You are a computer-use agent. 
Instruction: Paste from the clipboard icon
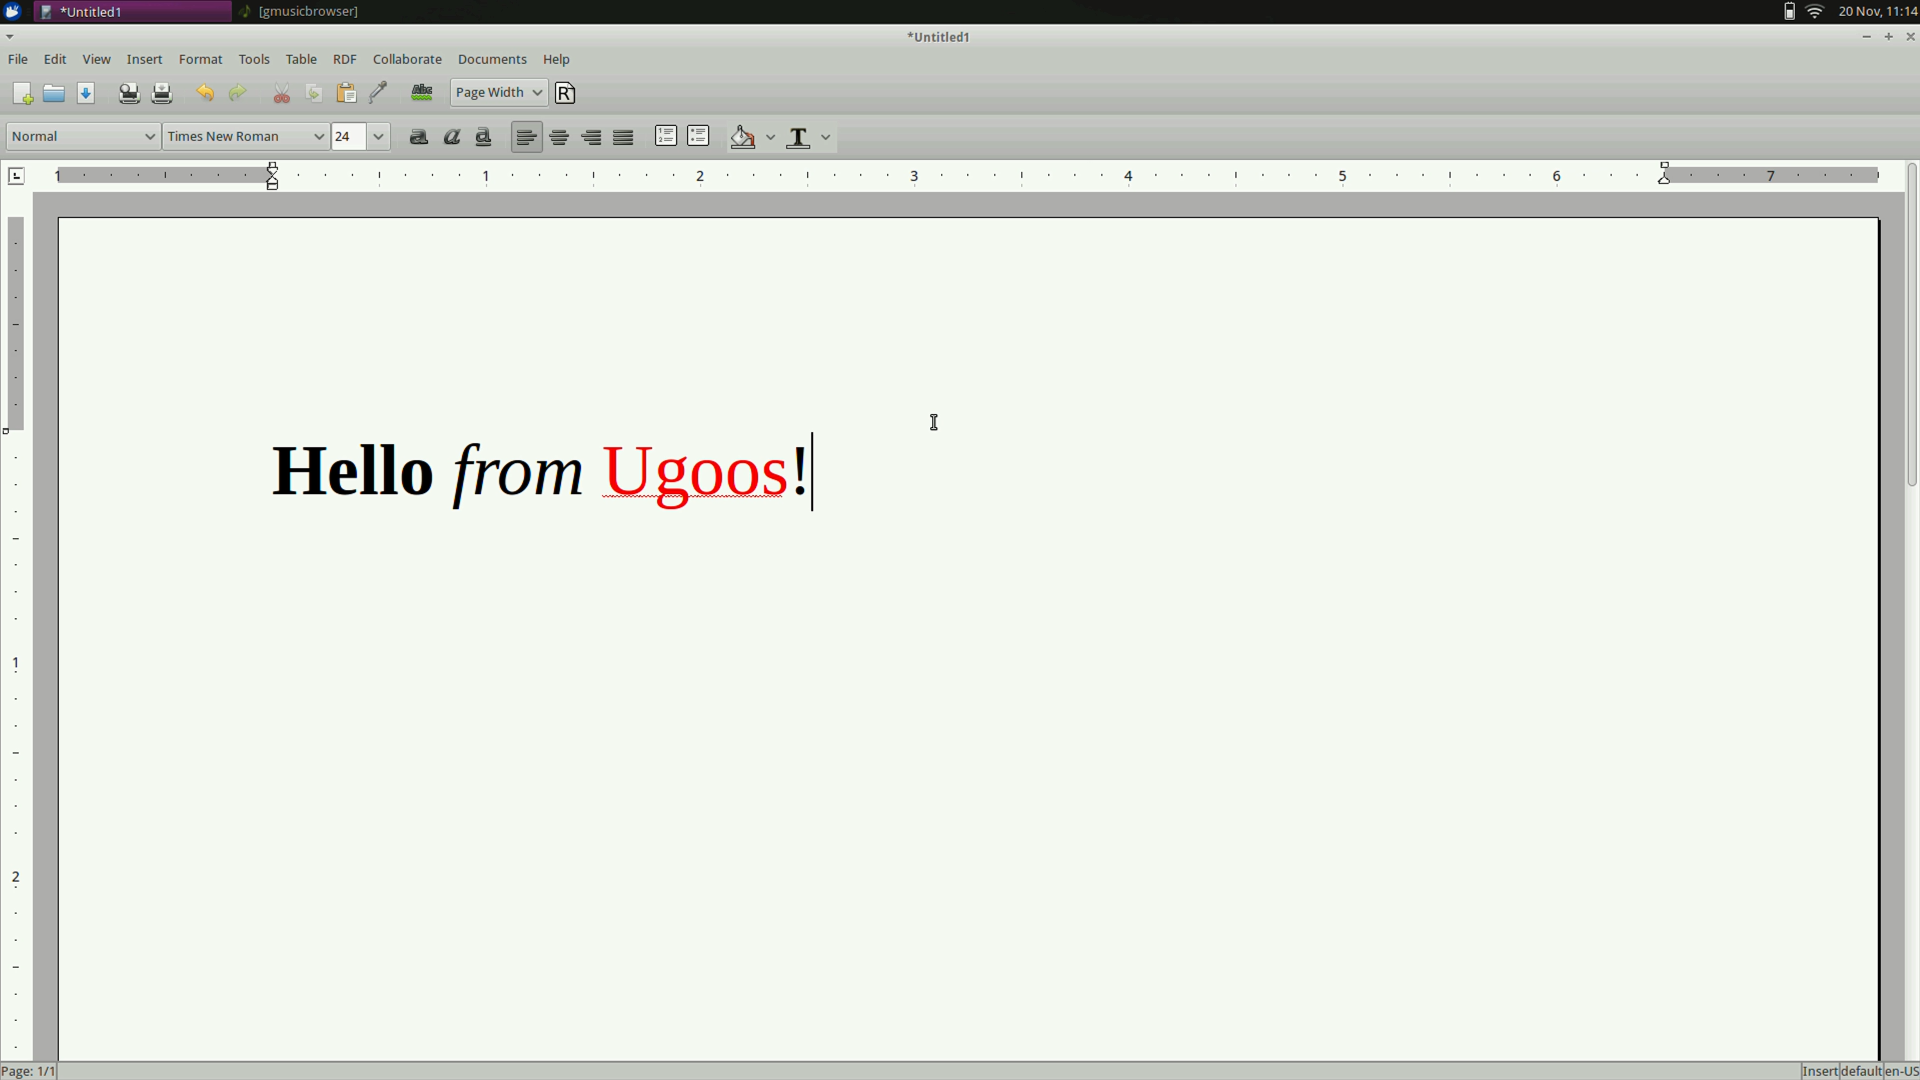(346, 93)
